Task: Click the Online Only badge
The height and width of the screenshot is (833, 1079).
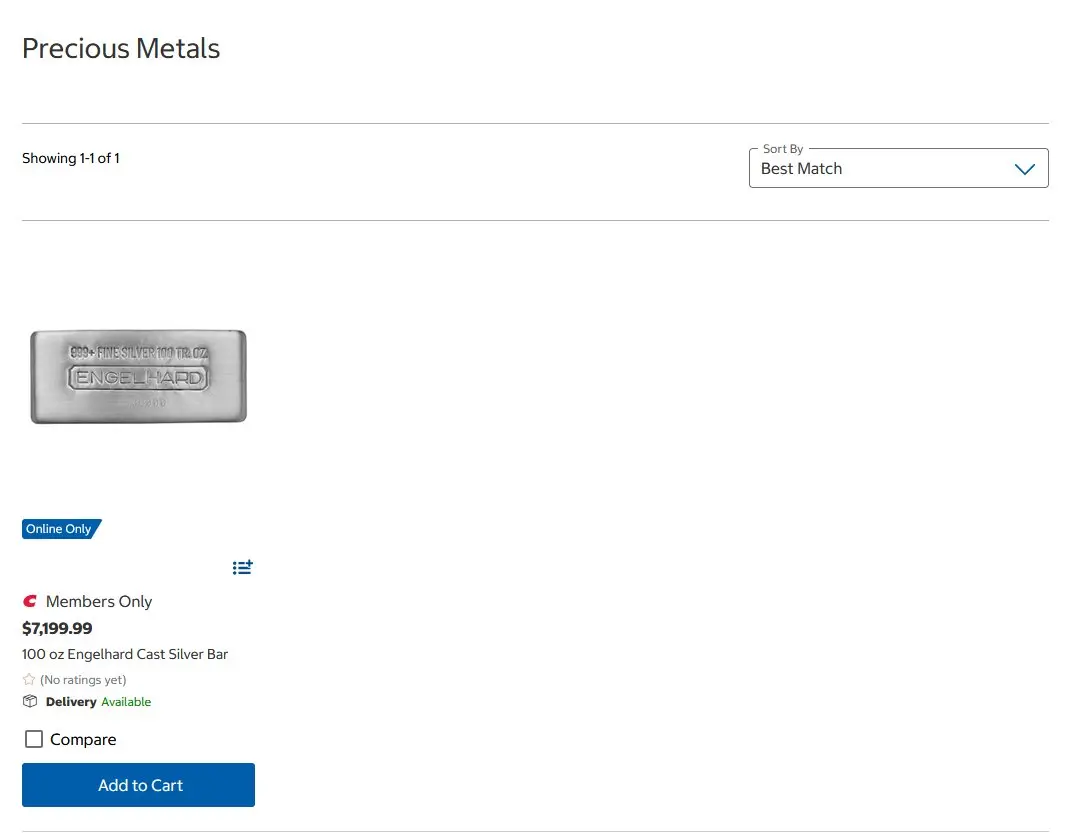Action: 61,529
